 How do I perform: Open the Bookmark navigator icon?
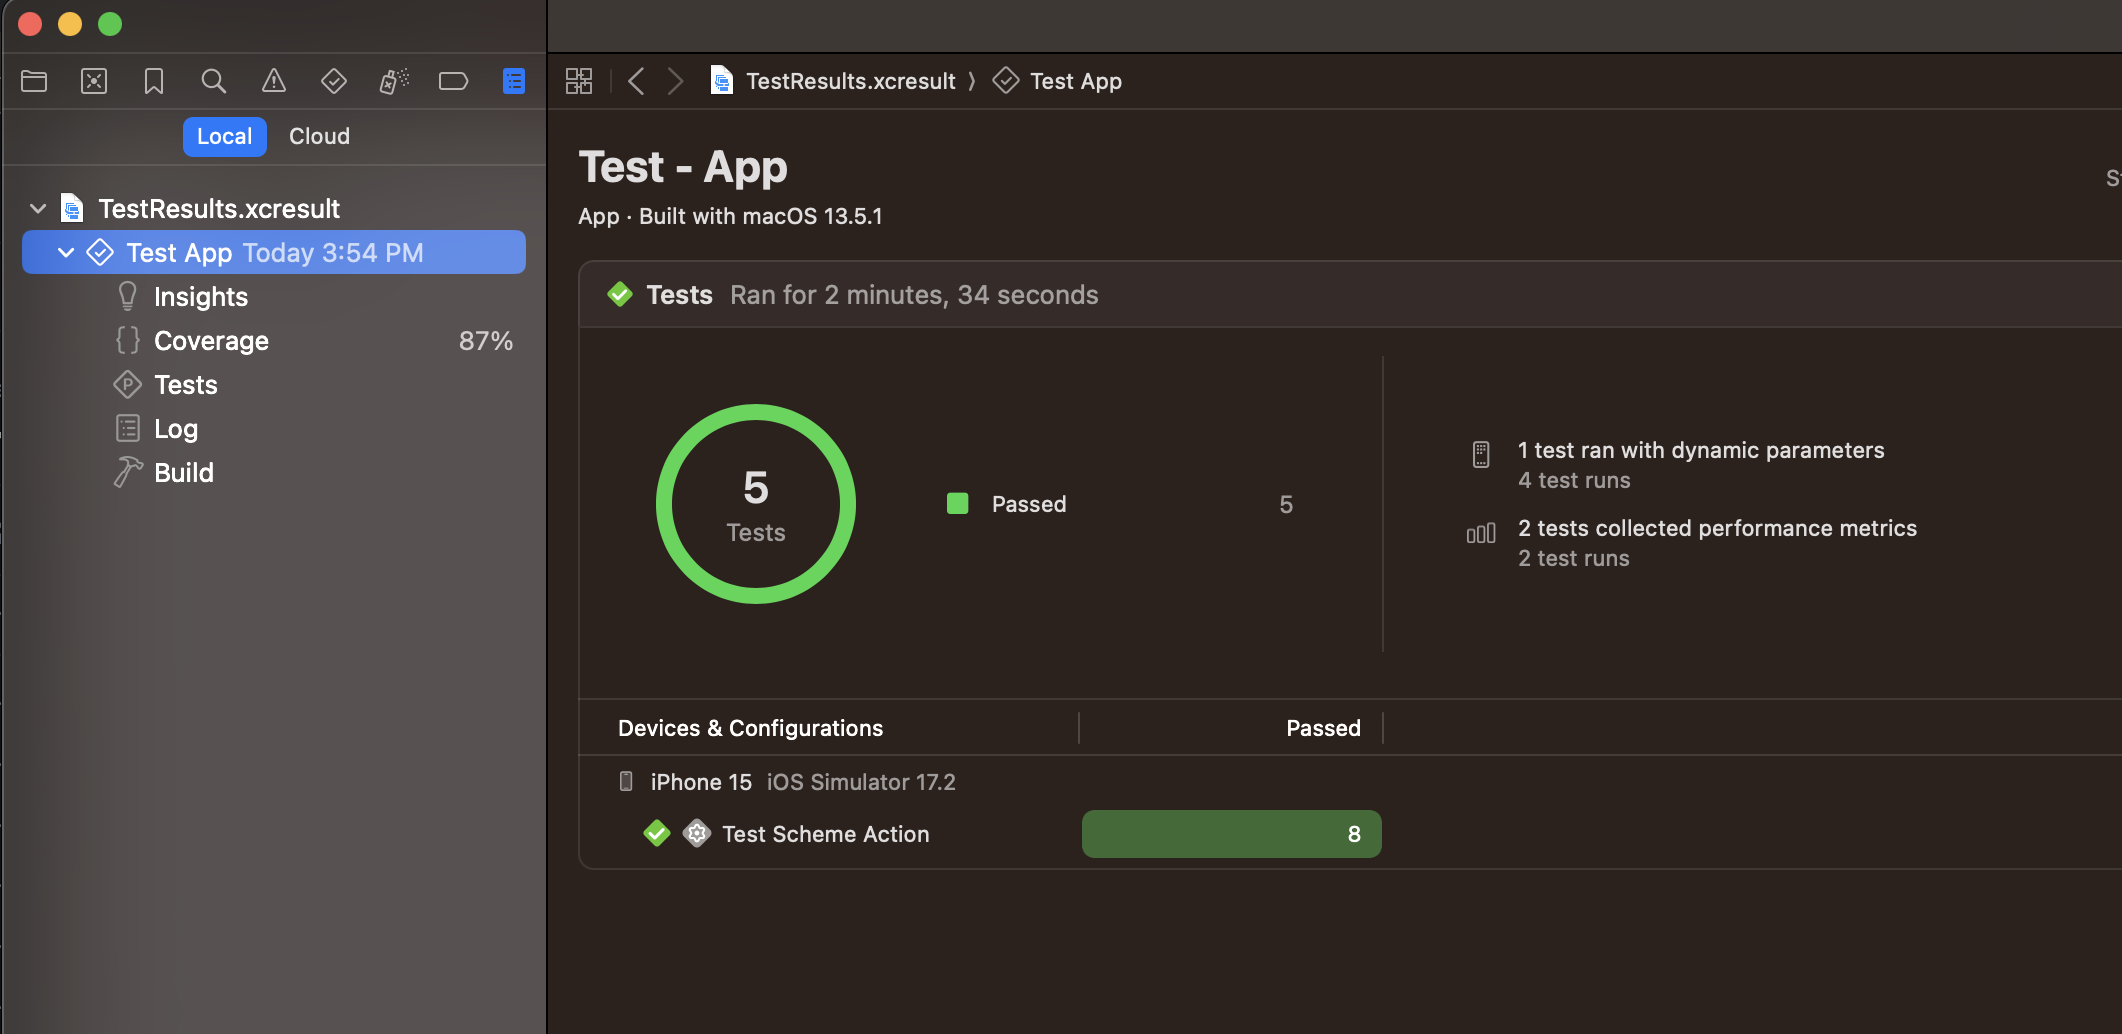pos(154,81)
